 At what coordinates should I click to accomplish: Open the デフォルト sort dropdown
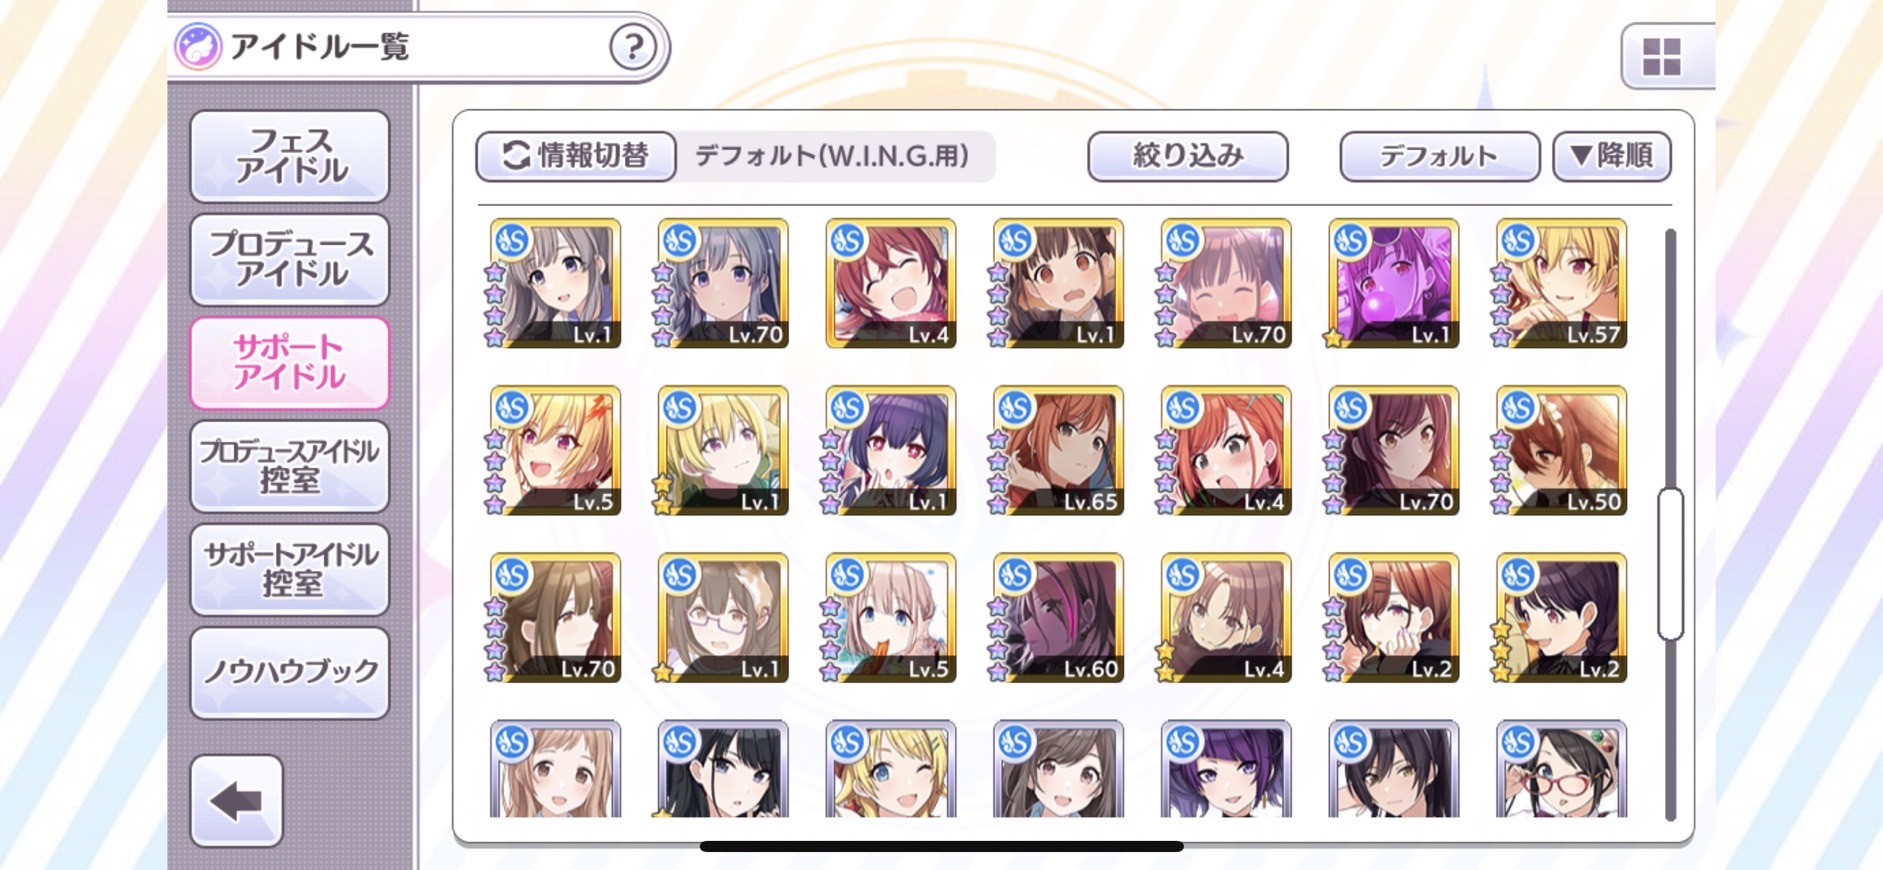(1439, 156)
